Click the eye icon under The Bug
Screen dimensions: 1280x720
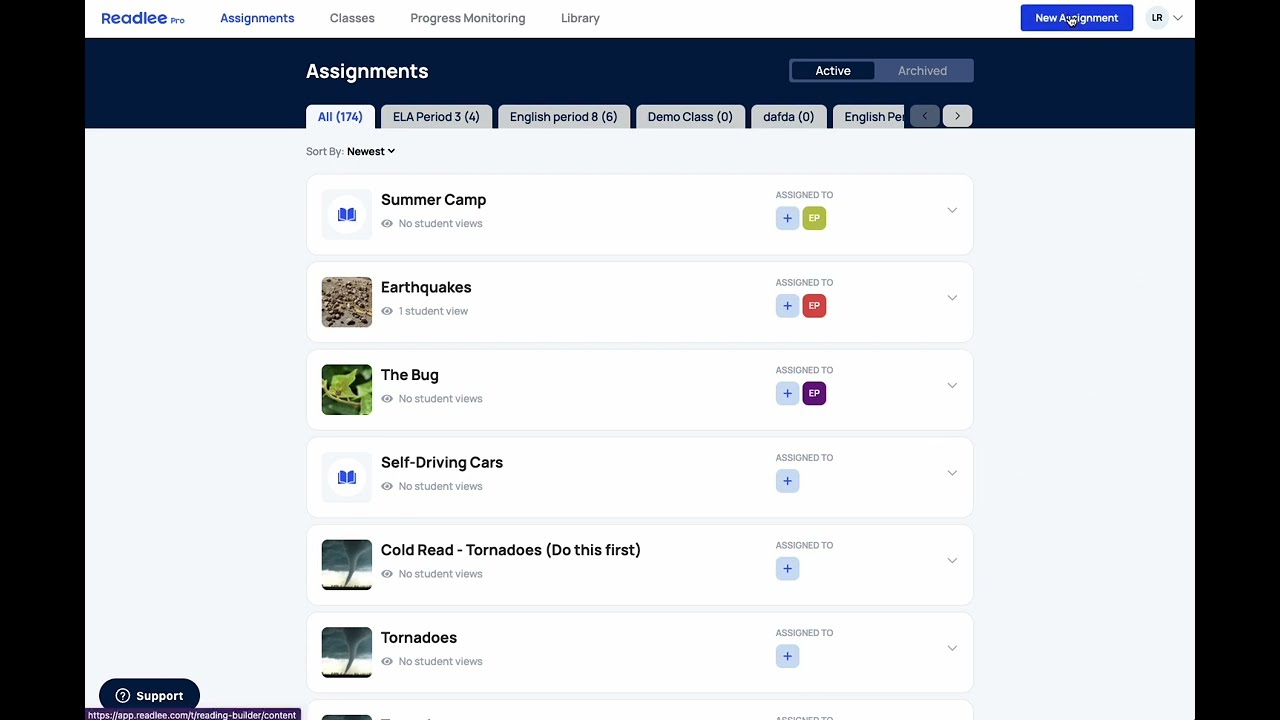coord(387,399)
